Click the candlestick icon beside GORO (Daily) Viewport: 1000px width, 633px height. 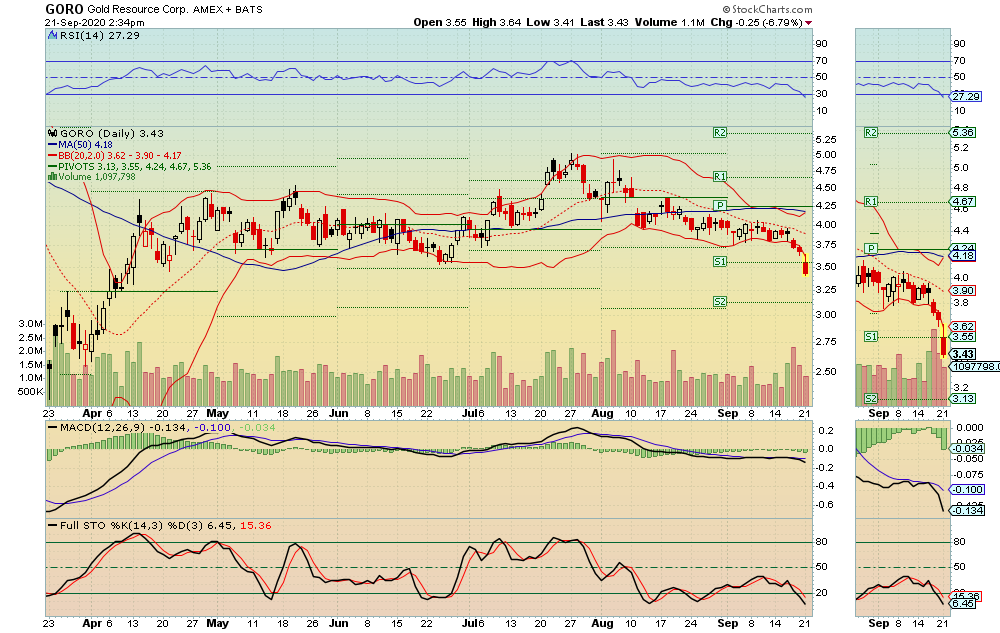coord(53,133)
